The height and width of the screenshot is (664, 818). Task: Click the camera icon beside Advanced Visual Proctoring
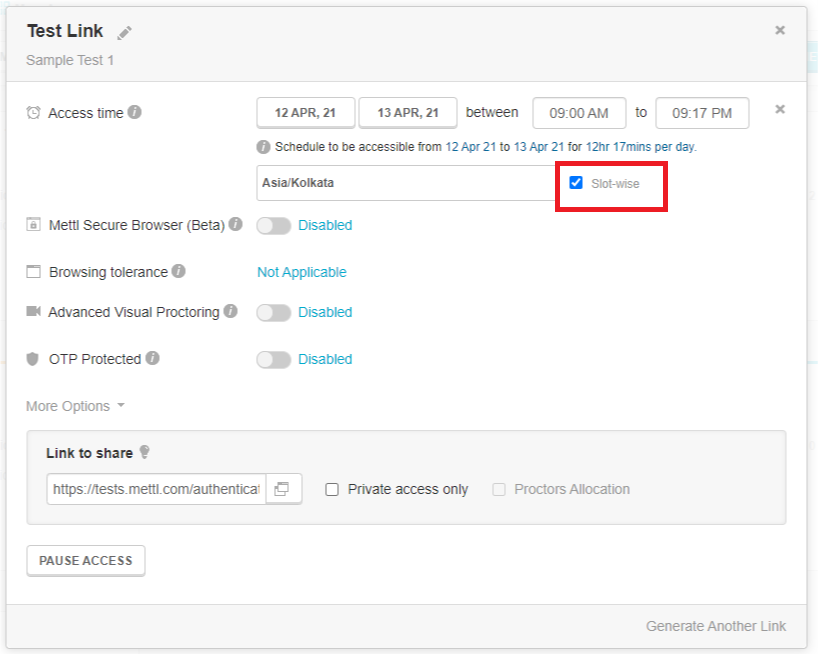click(32, 312)
